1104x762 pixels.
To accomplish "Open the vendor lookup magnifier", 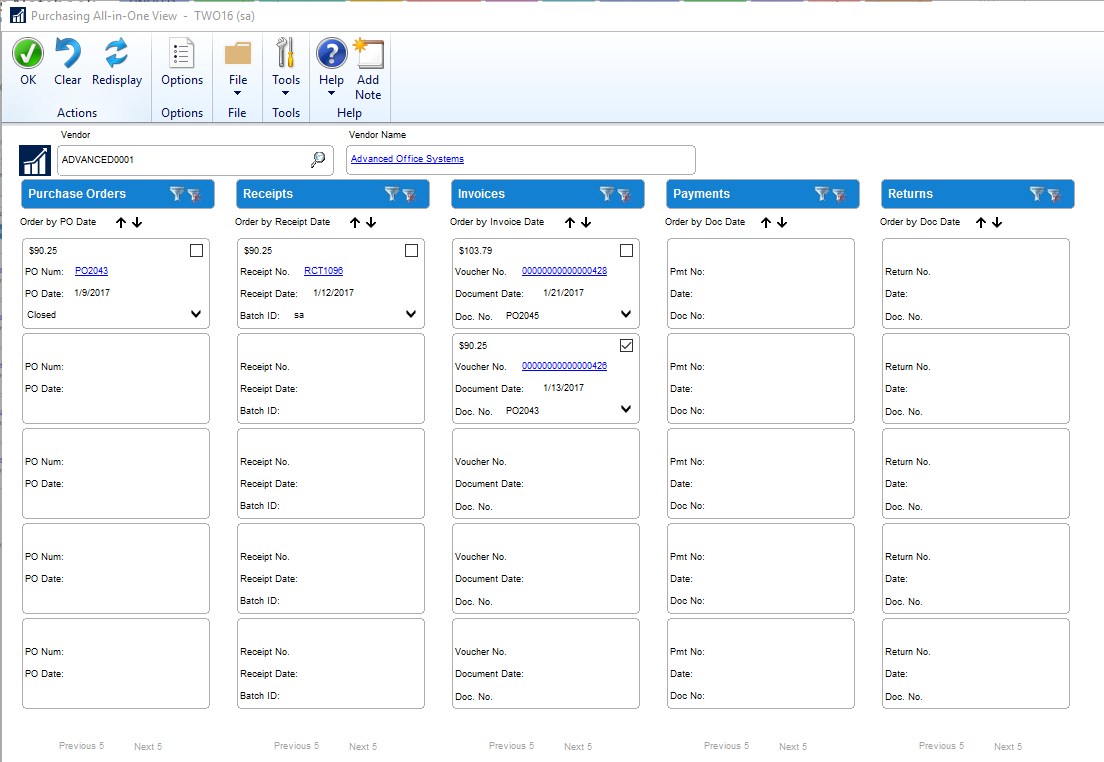I will [x=318, y=159].
